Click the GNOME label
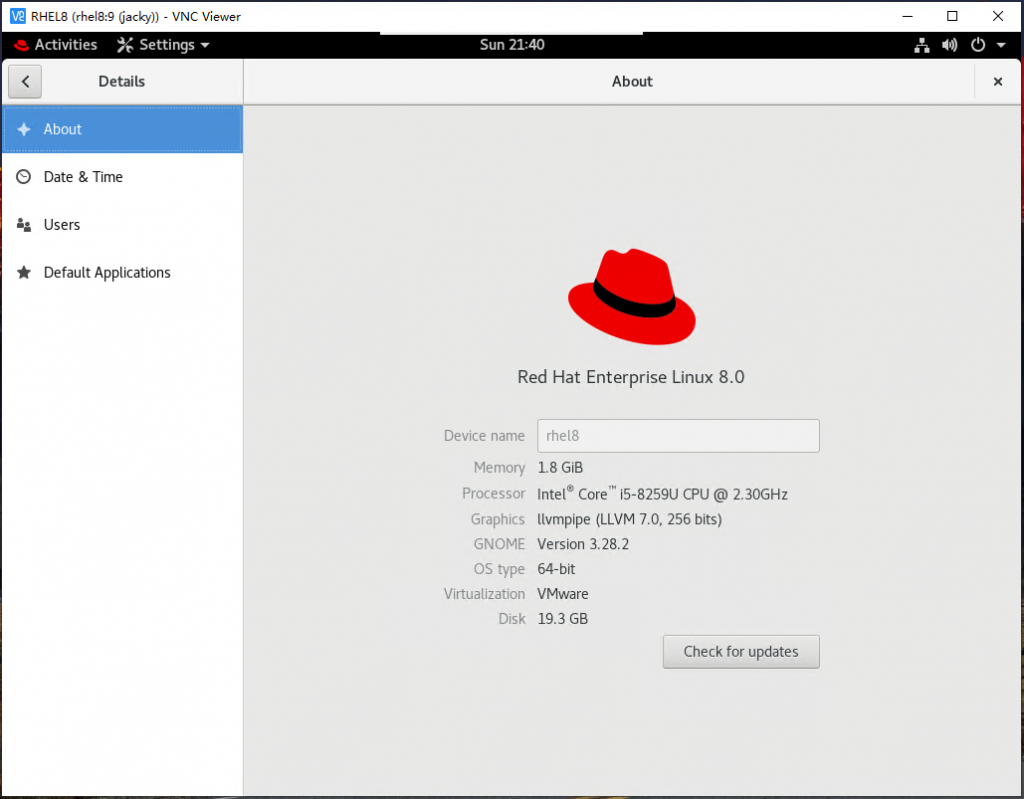Image resolution: width=1024 pixels, height=799 pixels. (500, 544)
